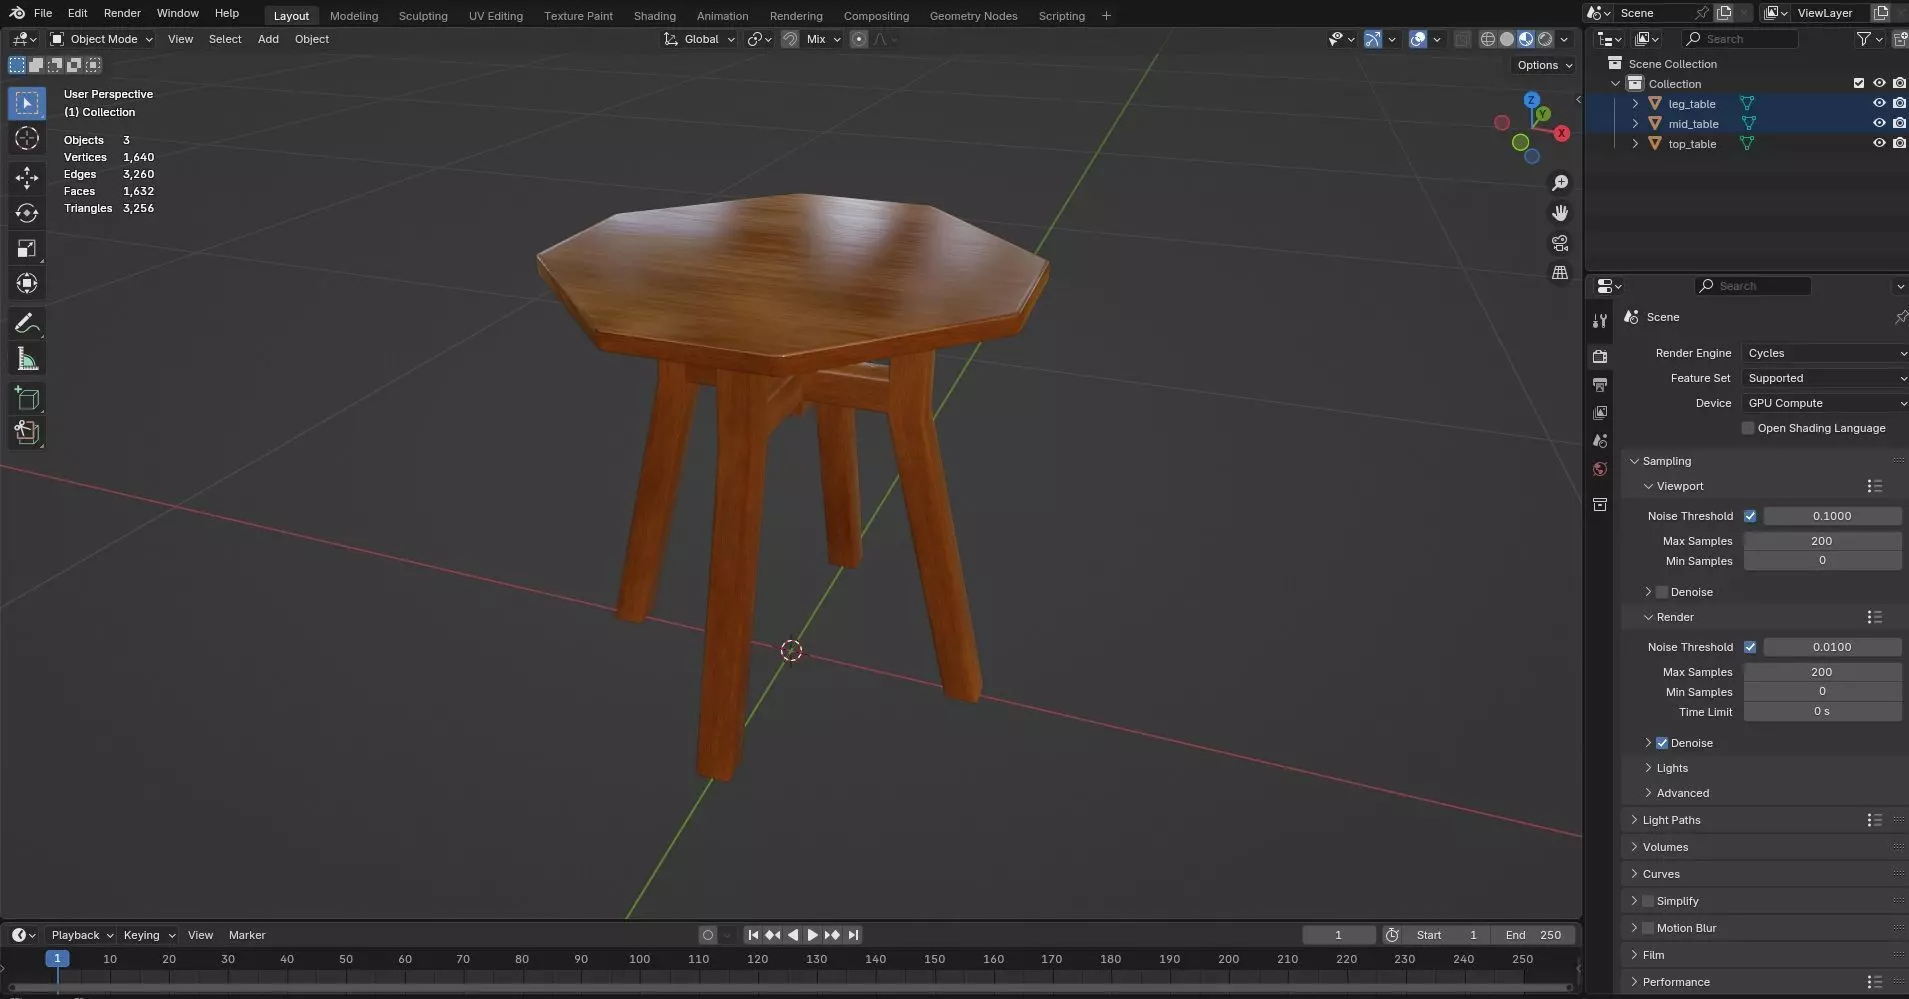Open the View Layer properties tab
The image size is (1909, 999).
pos(1600,413)
